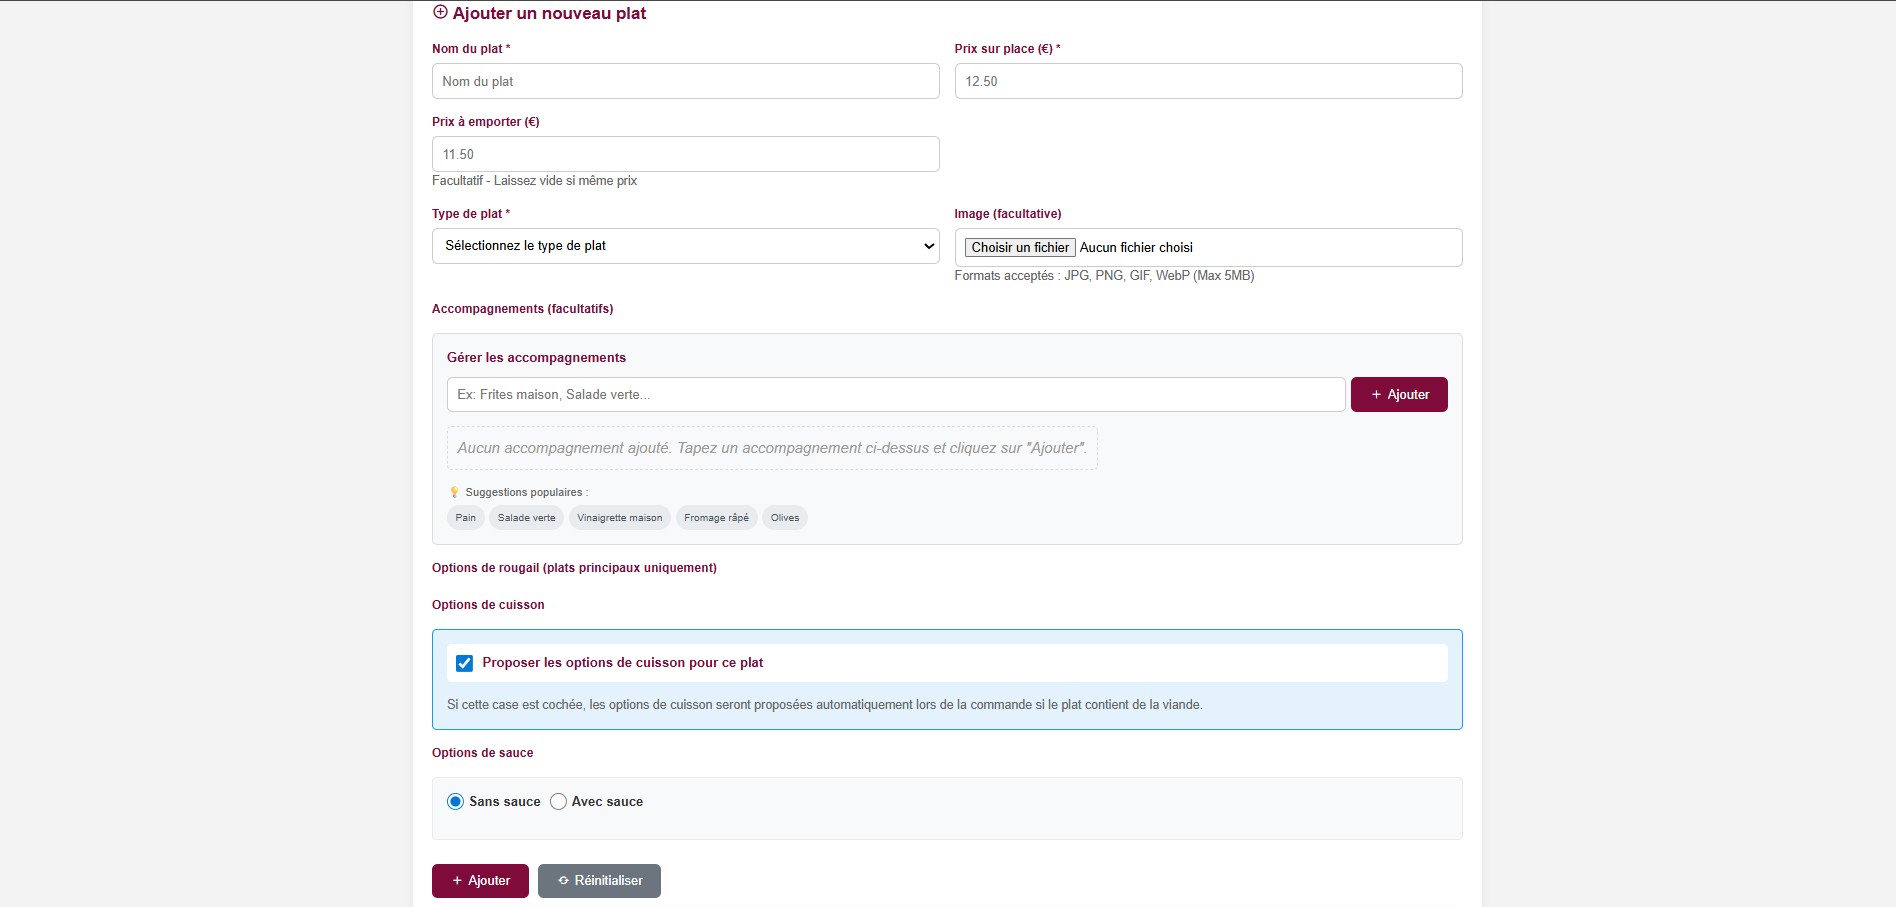Click the lightbulb icon next to Suggestions populaires

[454, 492]
